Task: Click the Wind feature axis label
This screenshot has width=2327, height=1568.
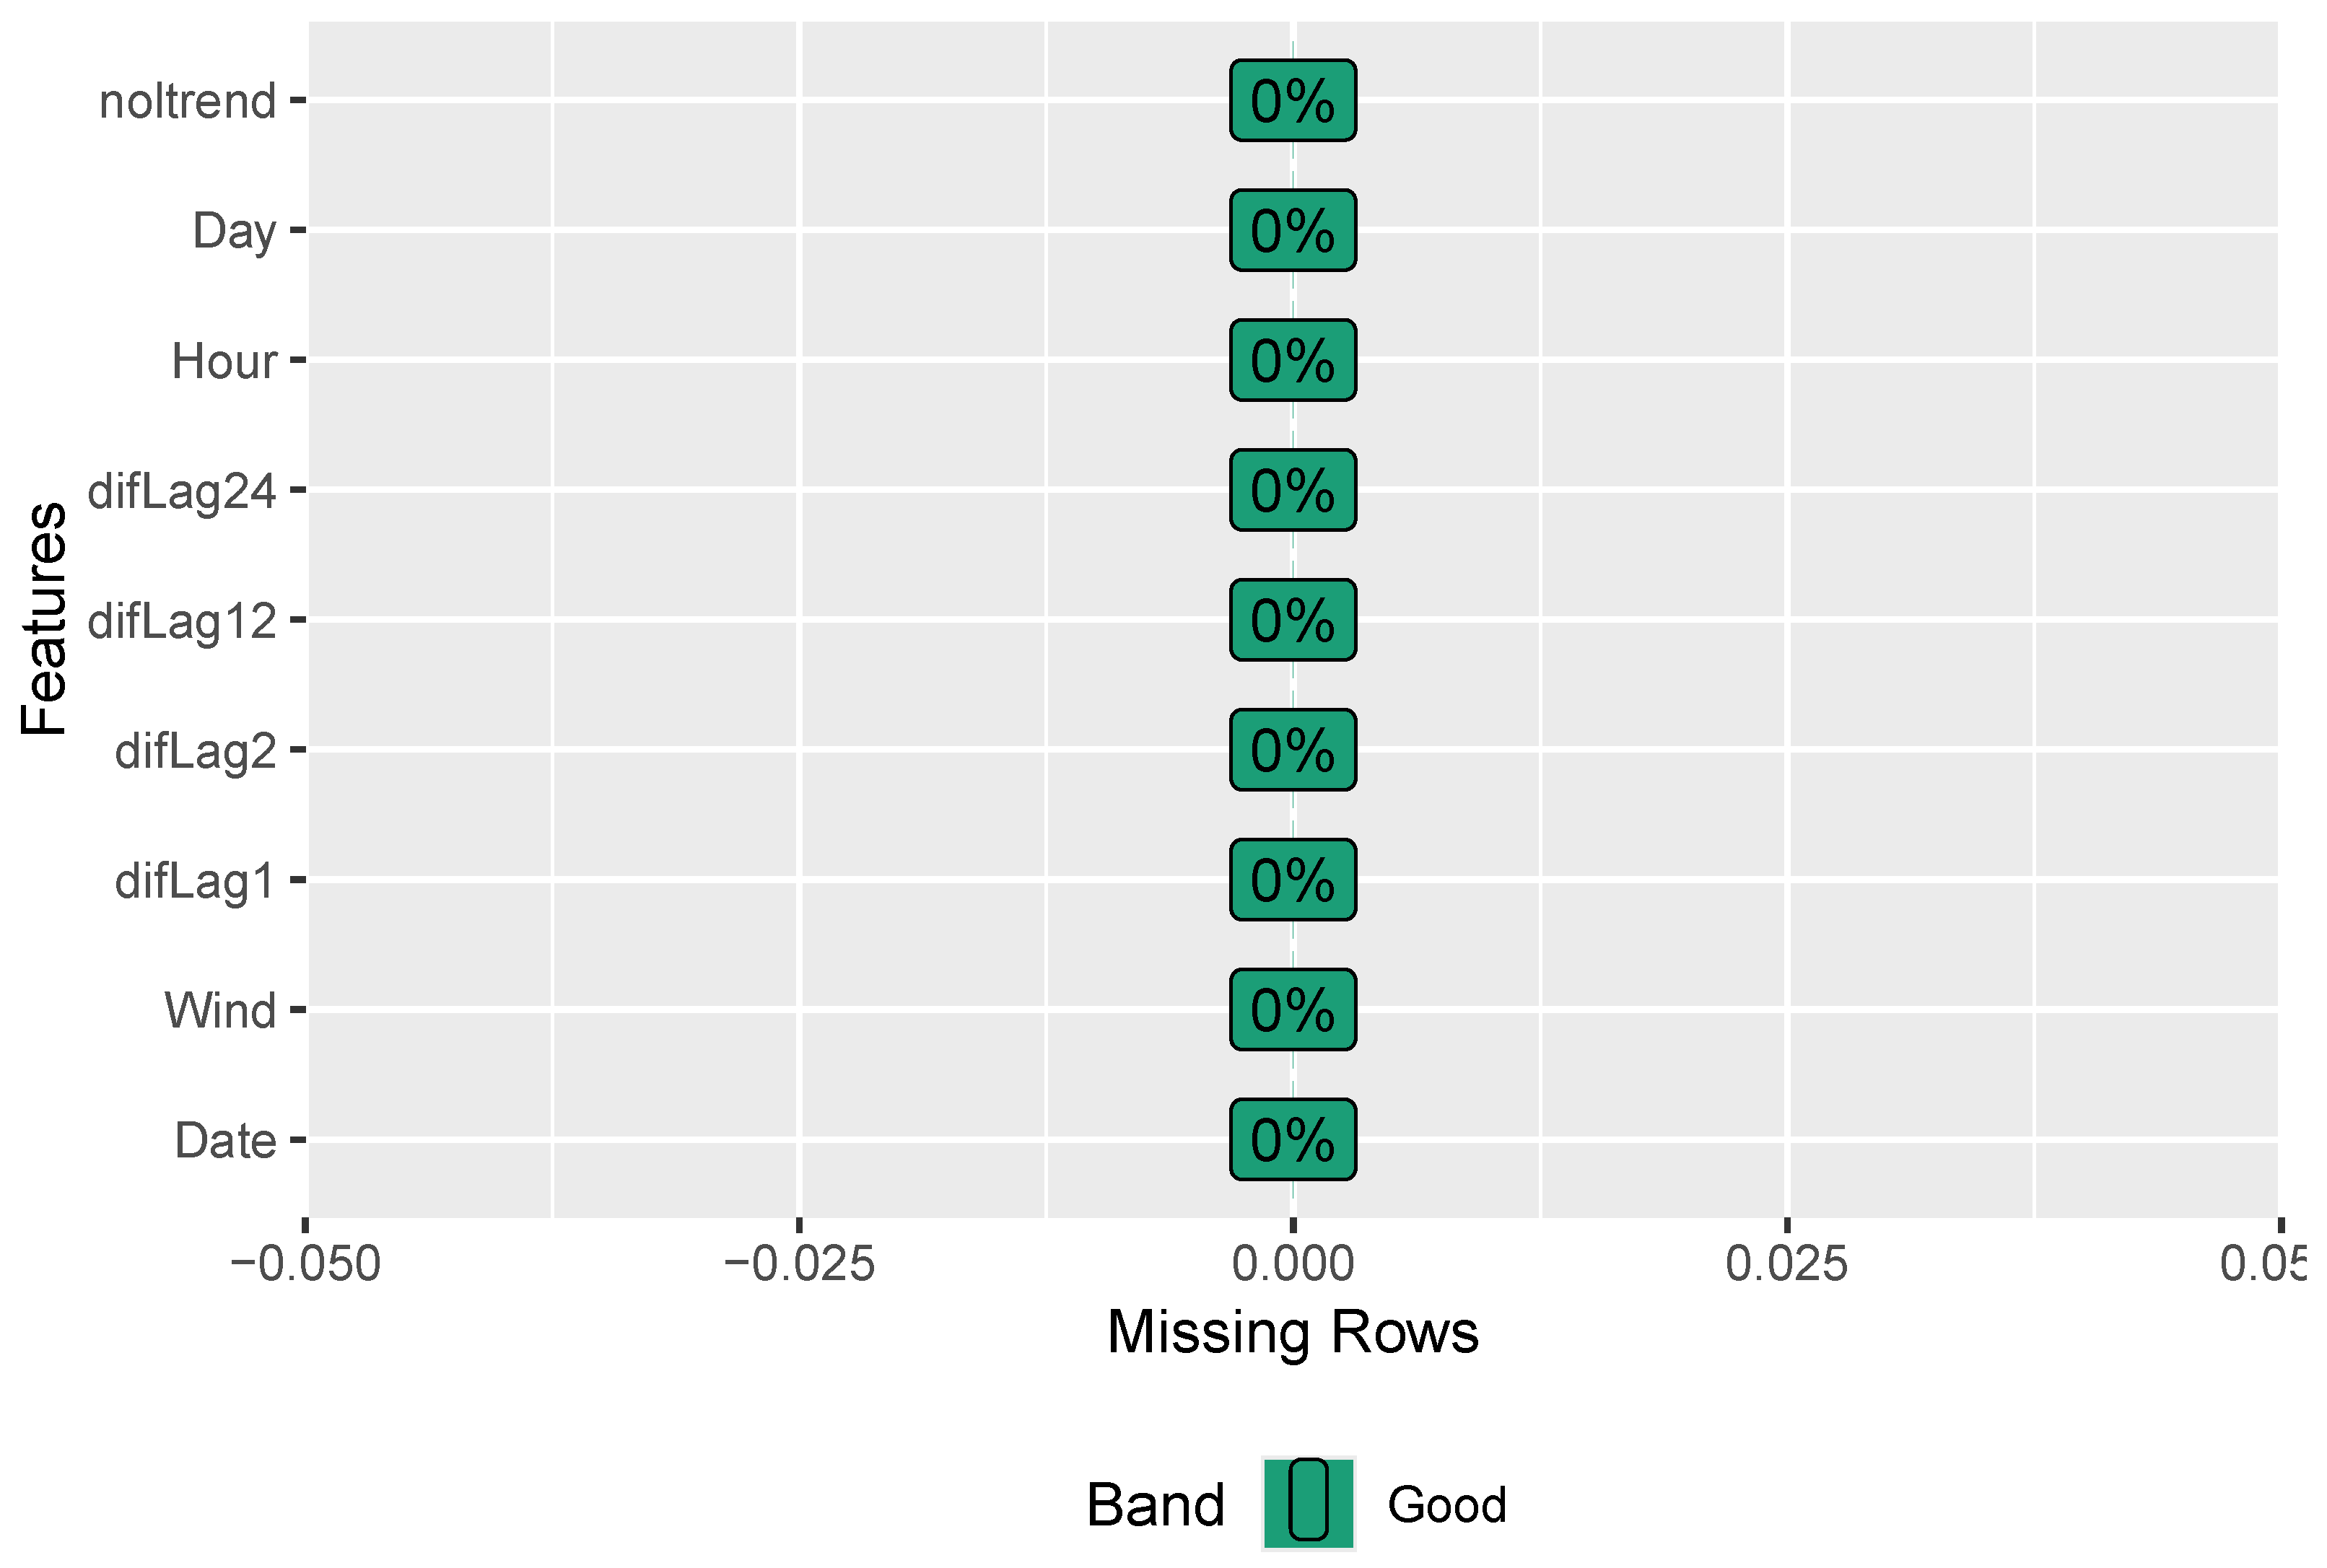Action: point(220,1011)
